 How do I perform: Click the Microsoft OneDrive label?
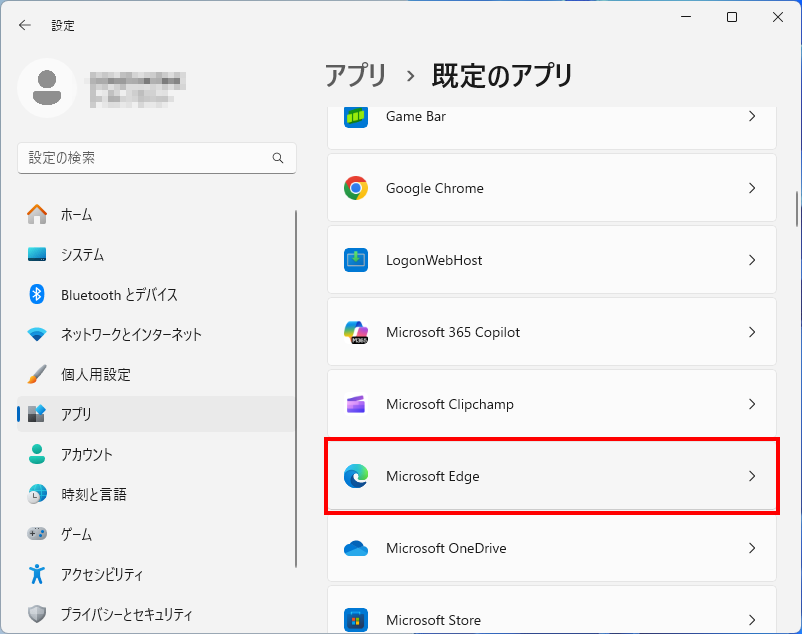(x=446, y=548)
